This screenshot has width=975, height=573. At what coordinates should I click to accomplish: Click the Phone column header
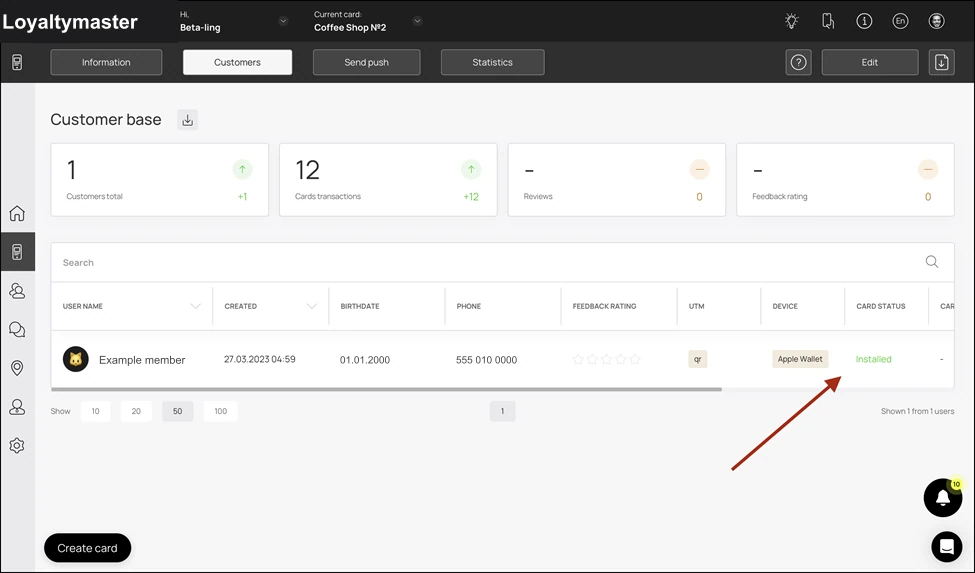coord(469,306)
